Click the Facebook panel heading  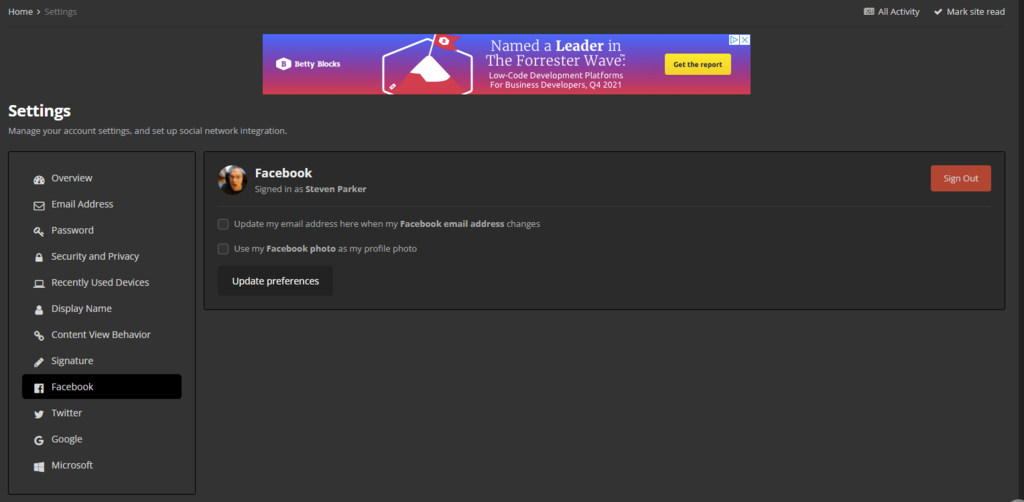pos(283,173)
